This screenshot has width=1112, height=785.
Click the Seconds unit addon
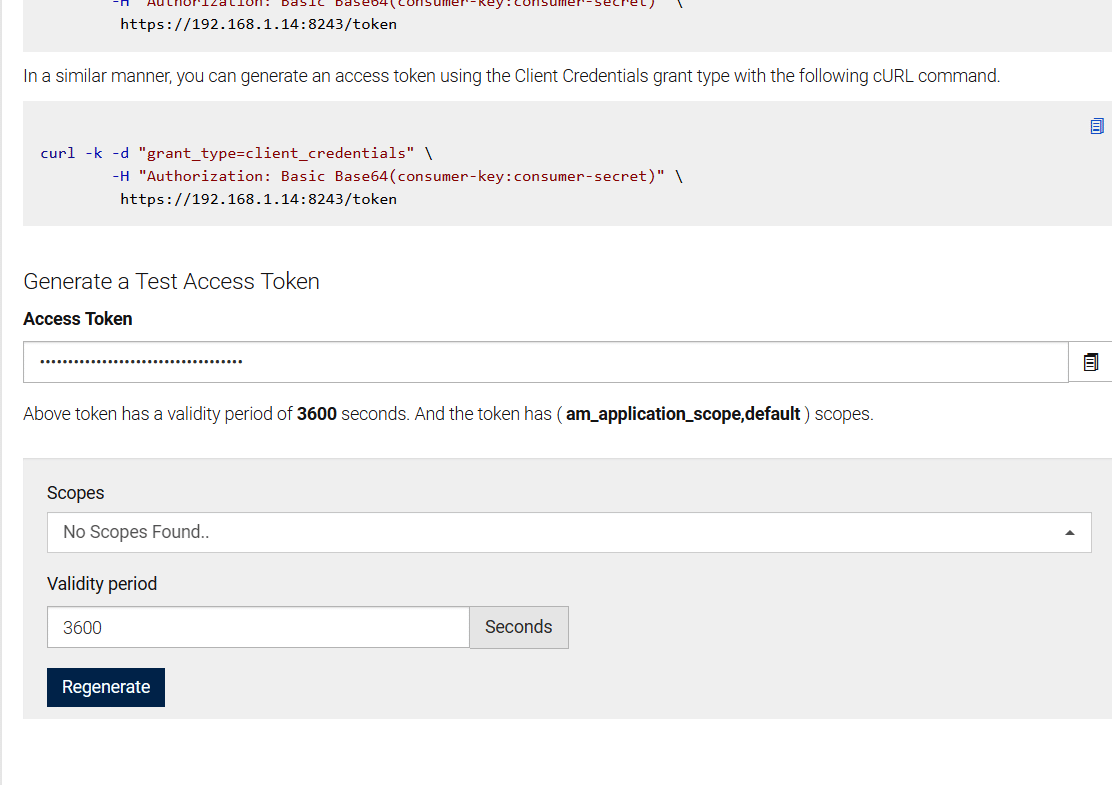[518, 627]
